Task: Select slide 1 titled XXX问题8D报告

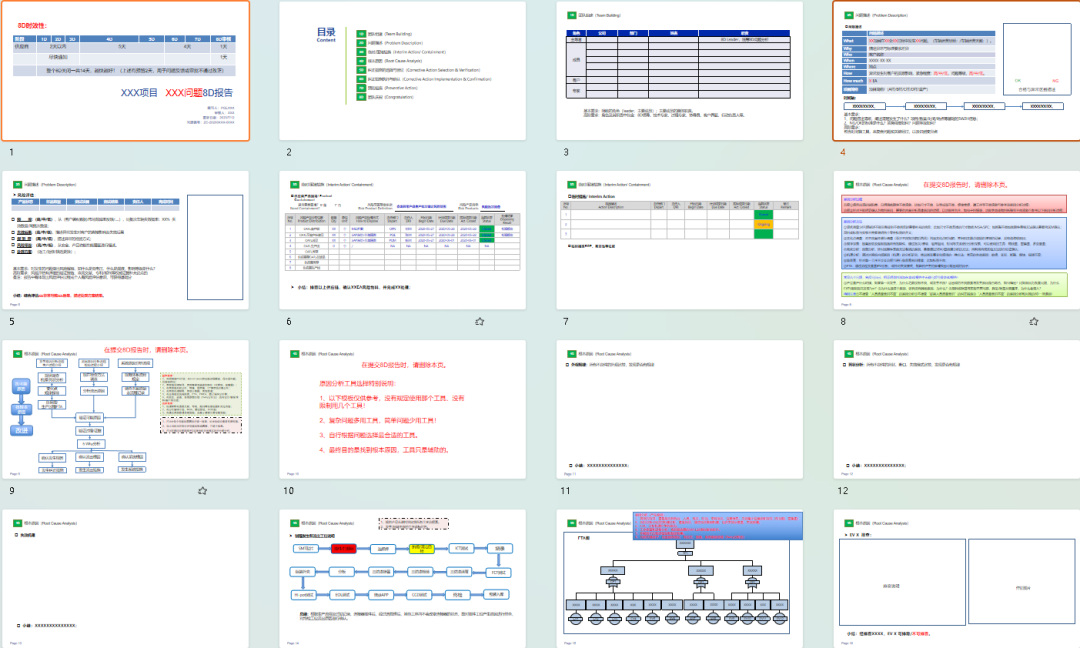Action: pos(125,71)
